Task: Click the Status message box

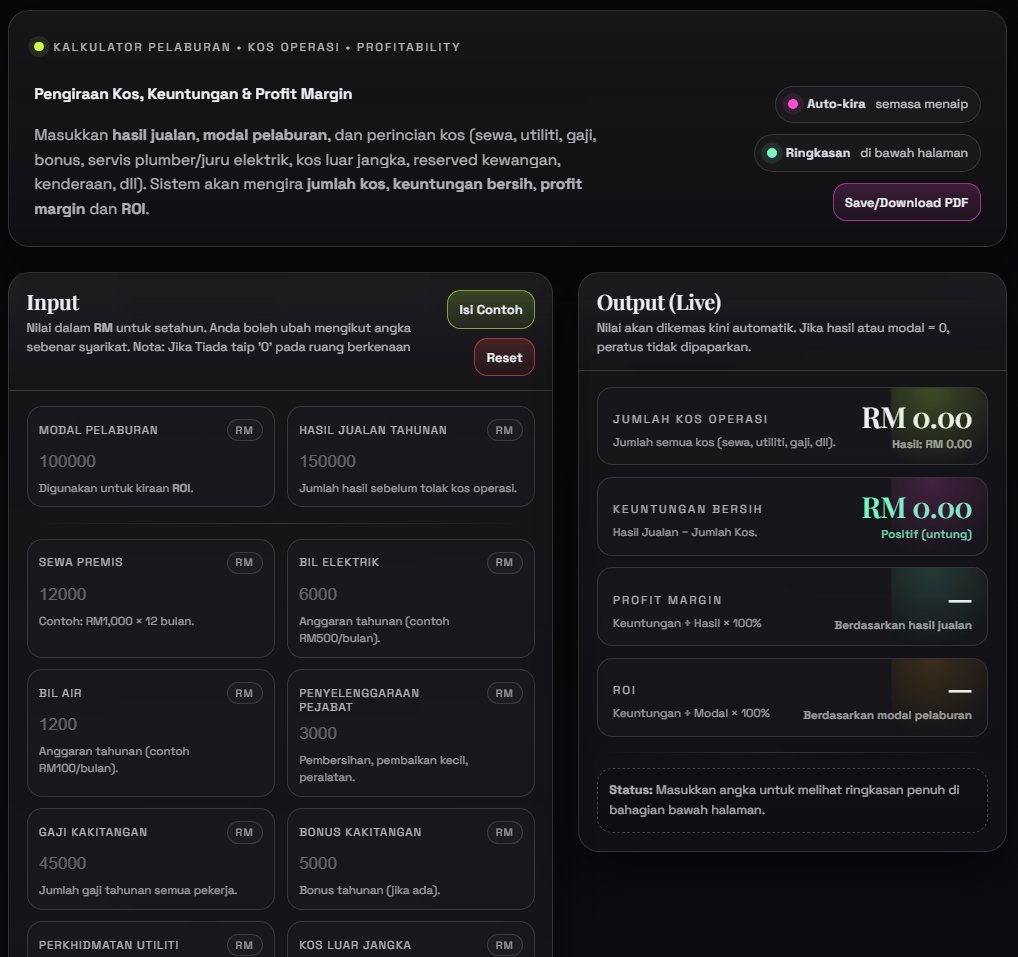Action: (792, 800)
